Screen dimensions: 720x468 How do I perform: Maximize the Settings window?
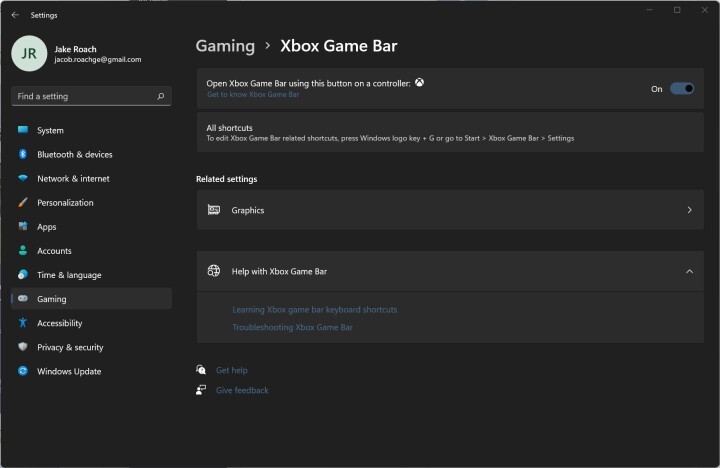tap(677, 10)
